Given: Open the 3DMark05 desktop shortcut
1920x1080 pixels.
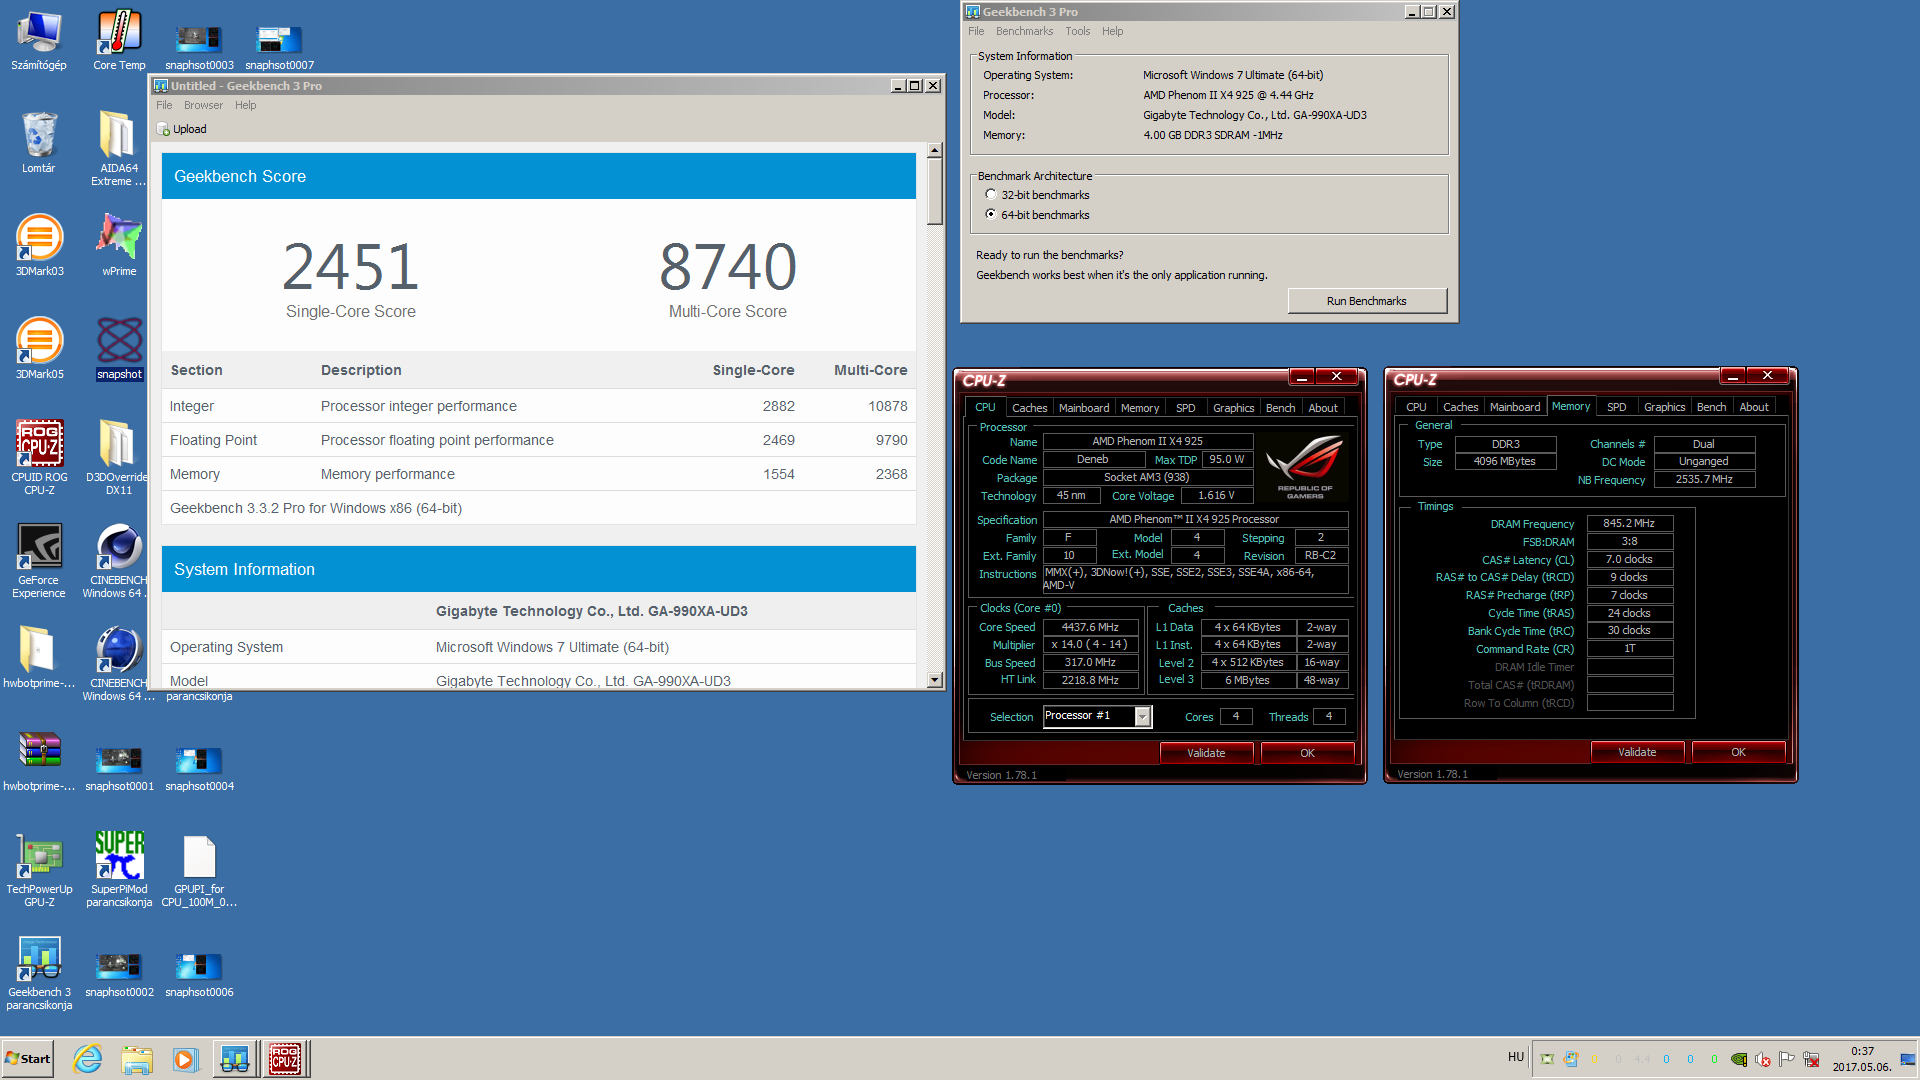Looking at the screenshot, I should coord(39,348).
